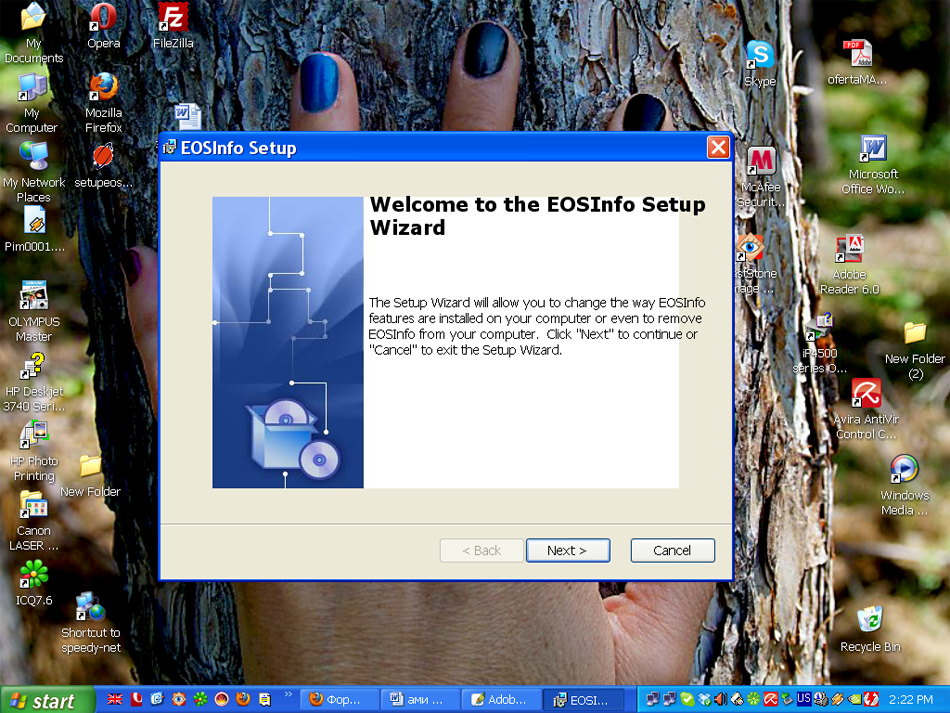Switch to the Adobe taskbar window button
950x713 pixels.
(501, 700)
